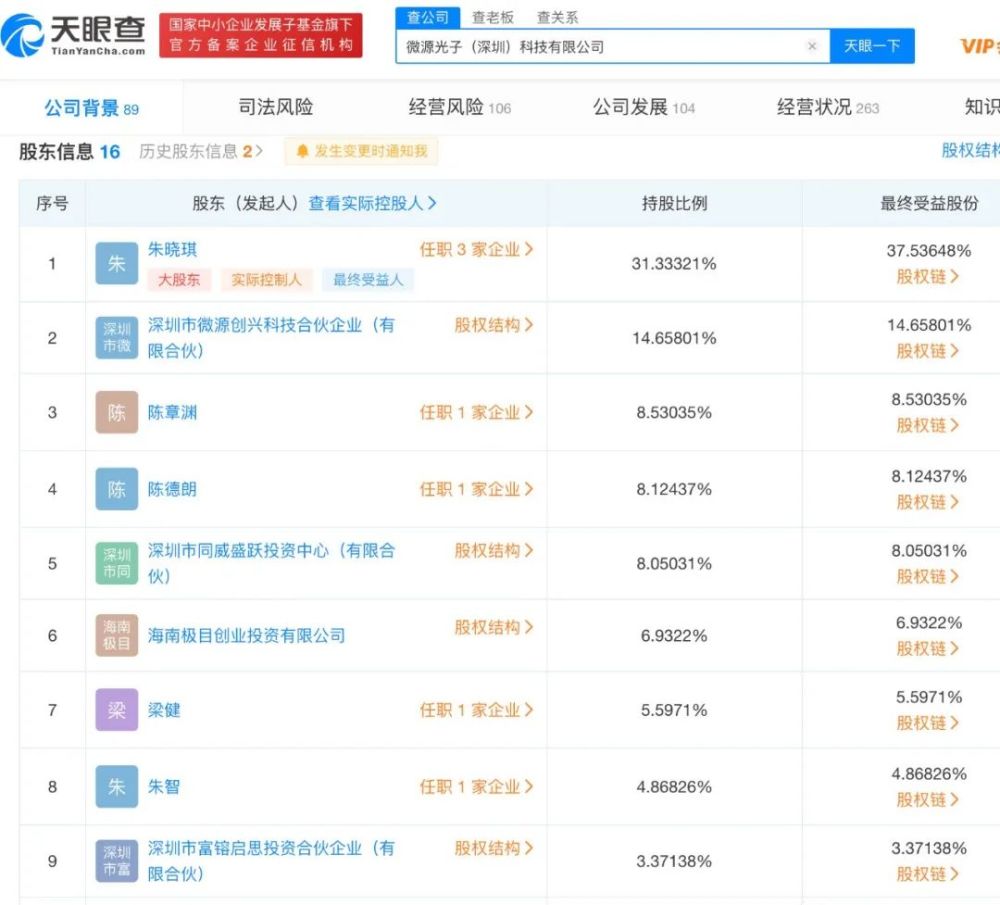This screenshot has width=1000, height=905.
Task: Expand 任职 1 家企业 for 陈章渊
Action: coord(476,413)
